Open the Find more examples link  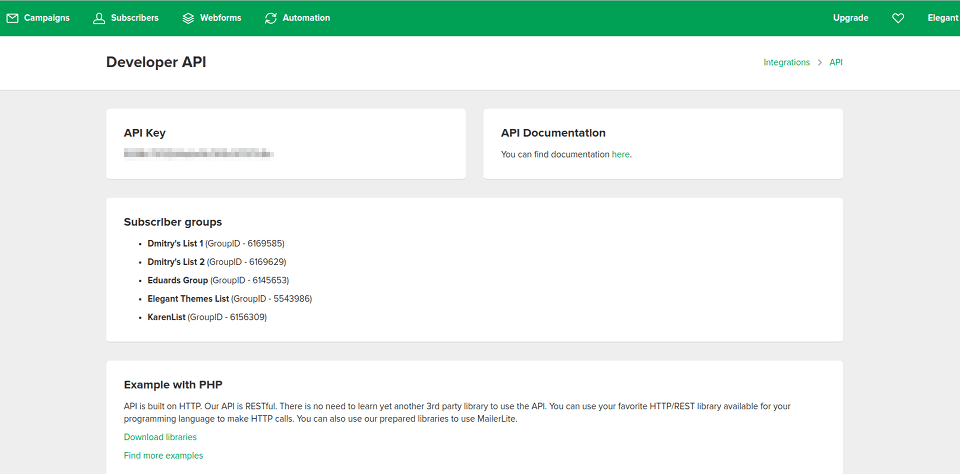(163, 456)
